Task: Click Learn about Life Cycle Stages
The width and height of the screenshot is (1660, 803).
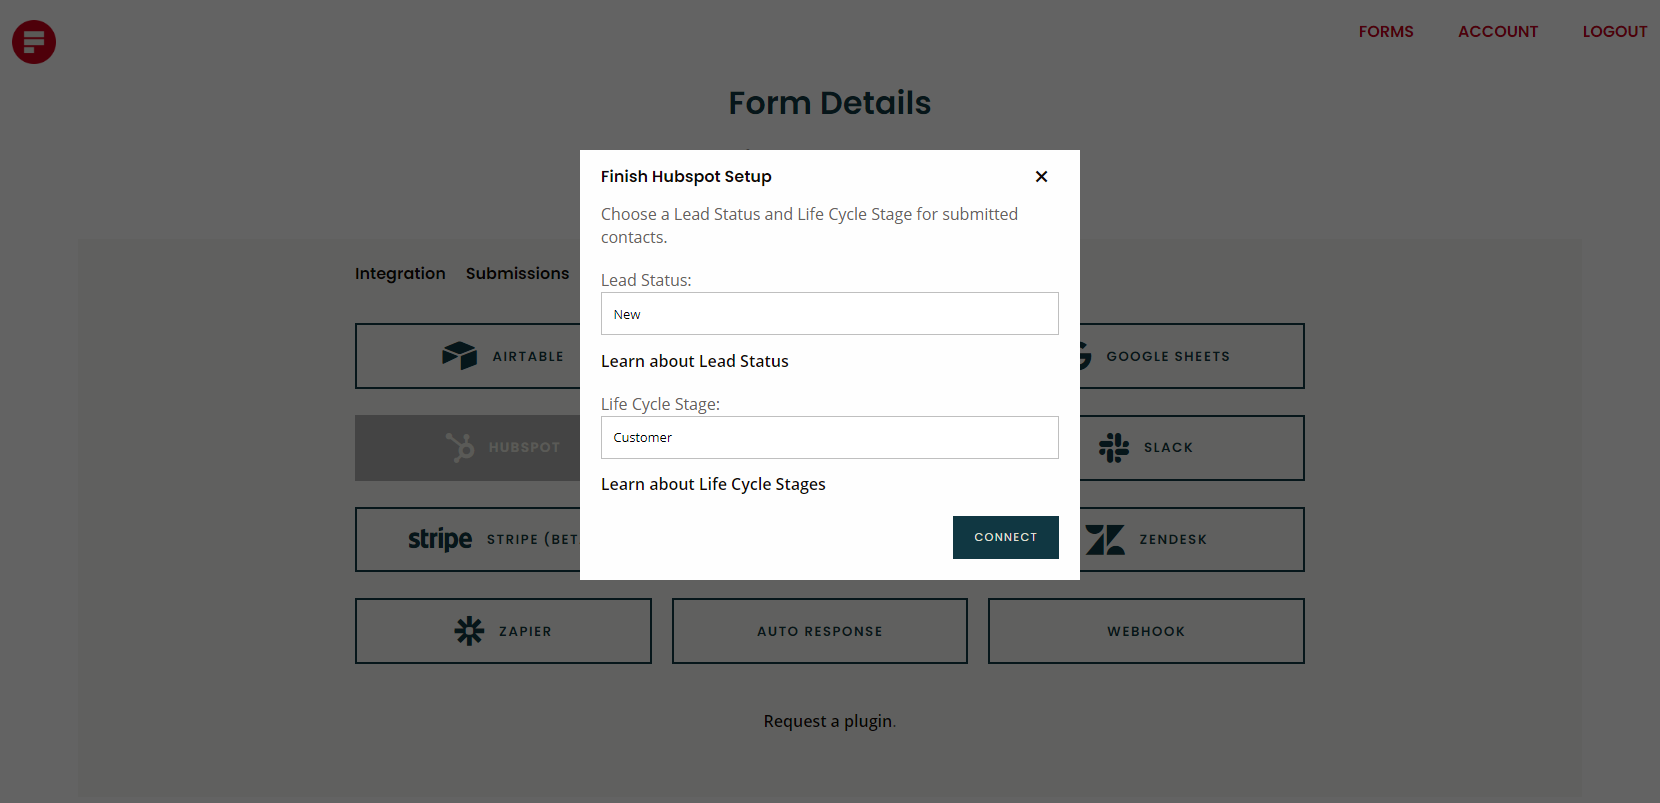Action: tap(713, 483)
